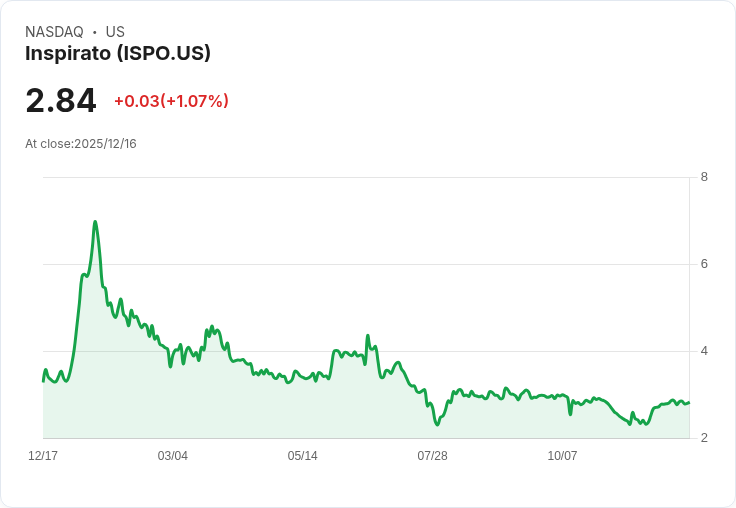Click the chart line's rightmost end point
This screenshot has width=736, height=508.
[689, 402]
